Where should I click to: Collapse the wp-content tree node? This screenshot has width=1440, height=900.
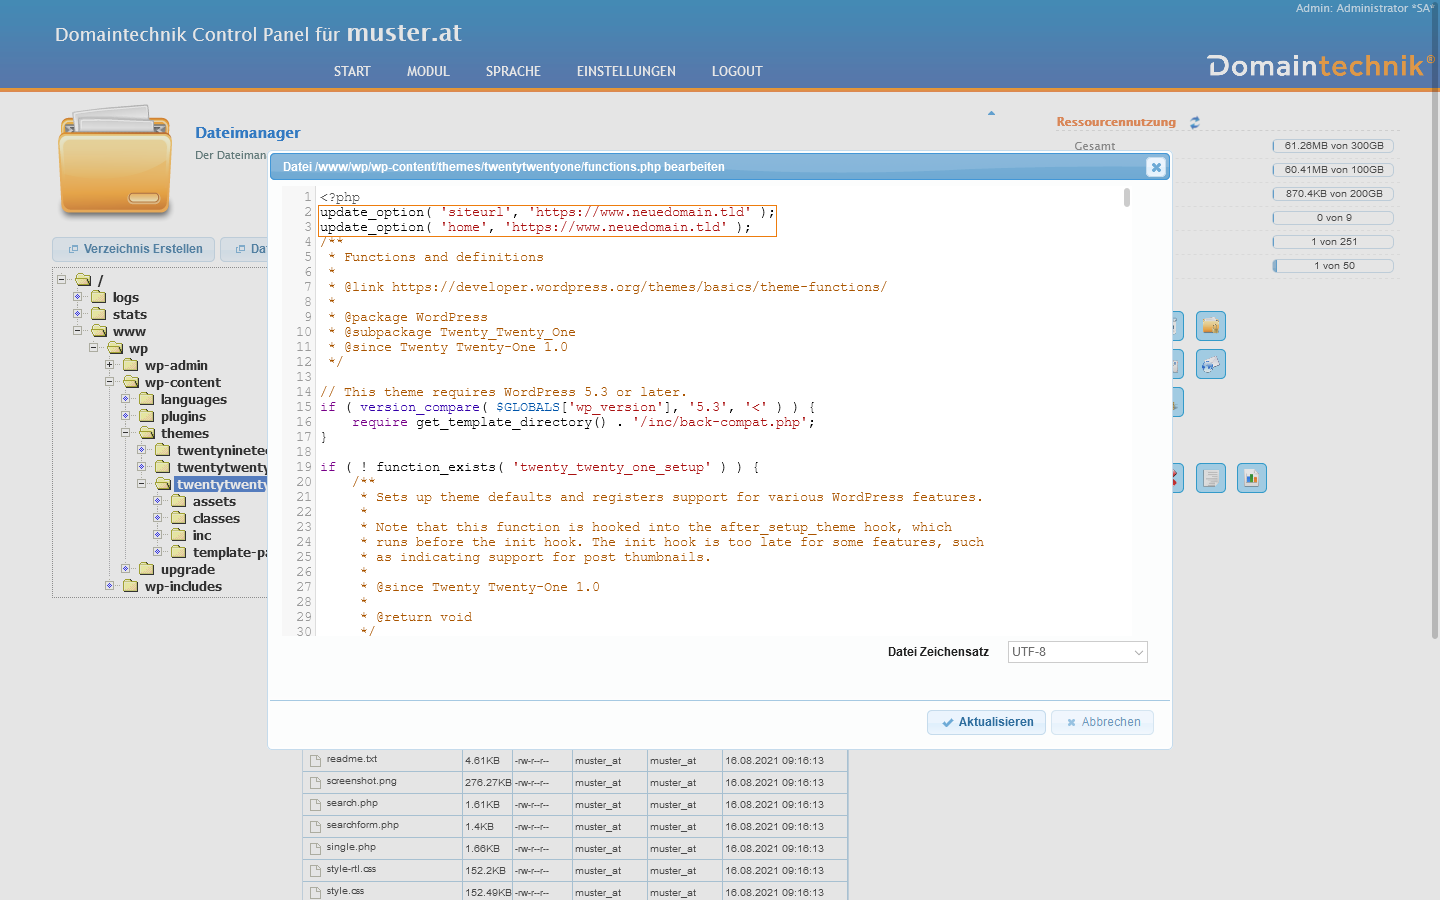[x=110, y=382]
